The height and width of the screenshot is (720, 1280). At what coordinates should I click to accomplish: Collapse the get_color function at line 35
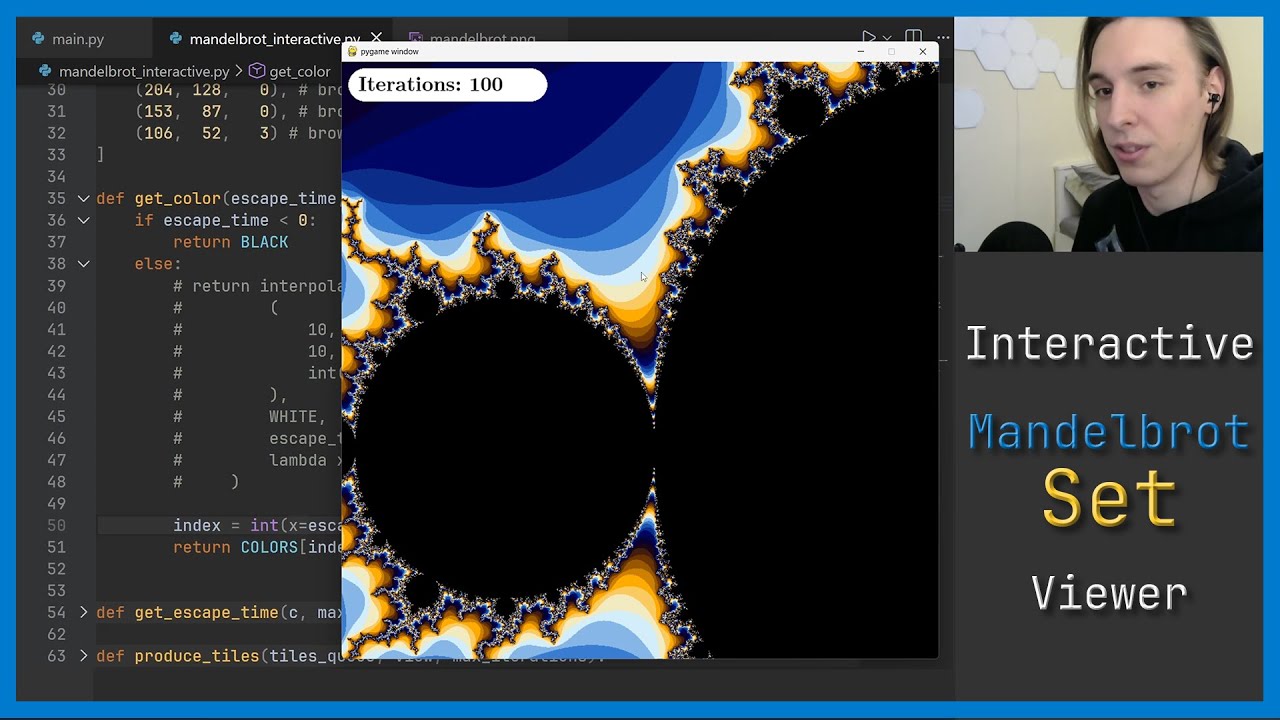pyautogui.click(x=84, y=199)
